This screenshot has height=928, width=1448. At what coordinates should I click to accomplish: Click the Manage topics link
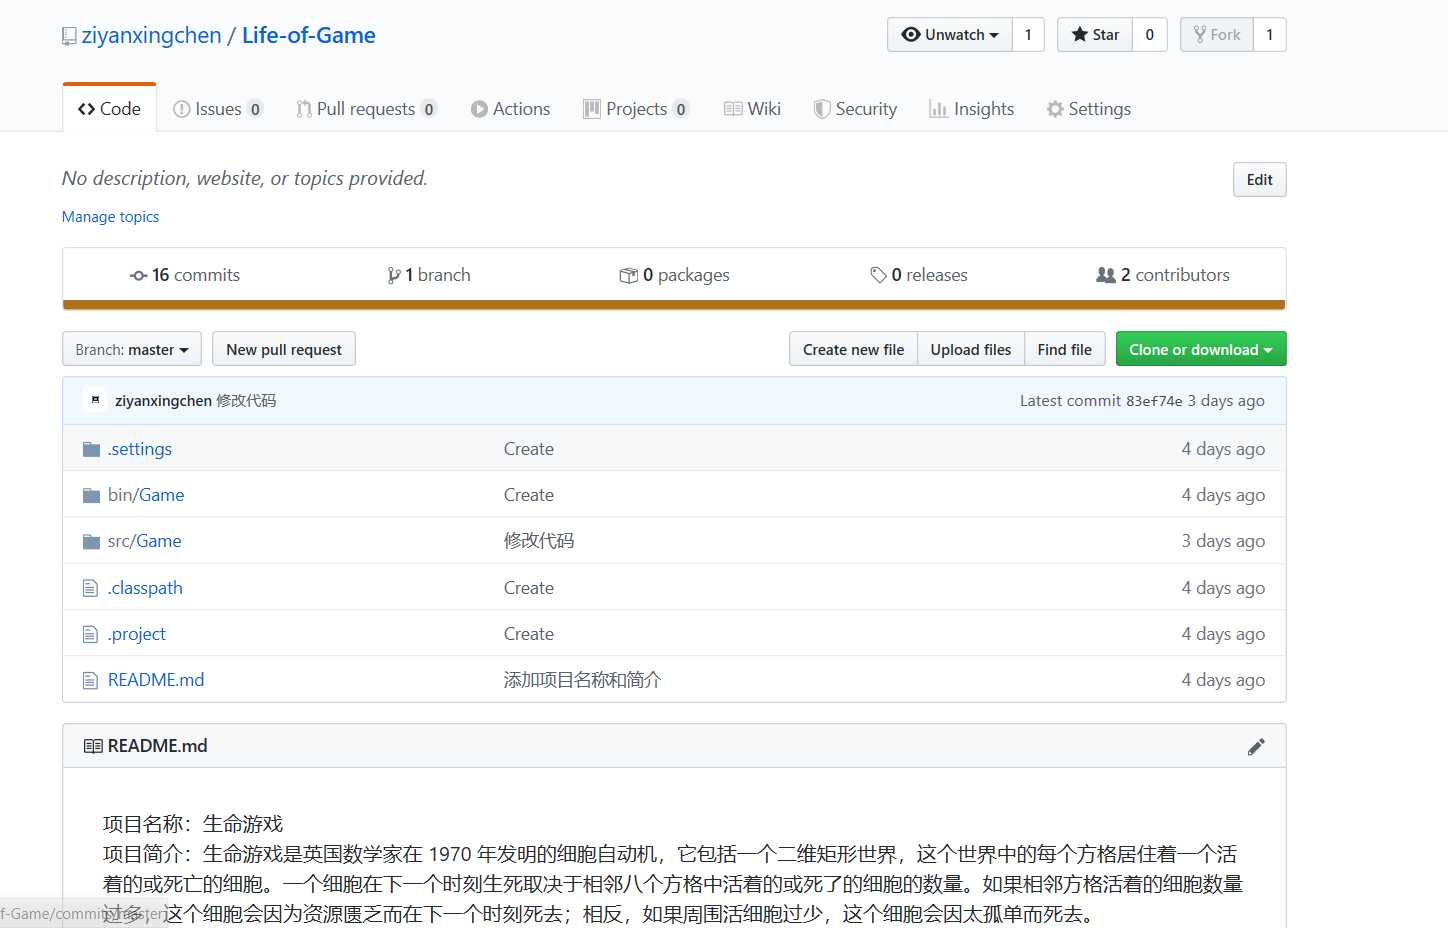click(110, 217)
